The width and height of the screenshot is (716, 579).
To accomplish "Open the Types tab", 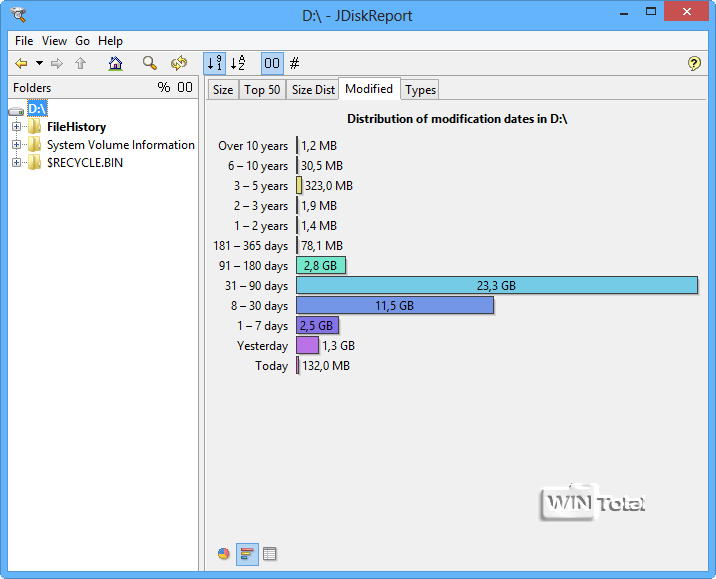I will click(420, 90).
